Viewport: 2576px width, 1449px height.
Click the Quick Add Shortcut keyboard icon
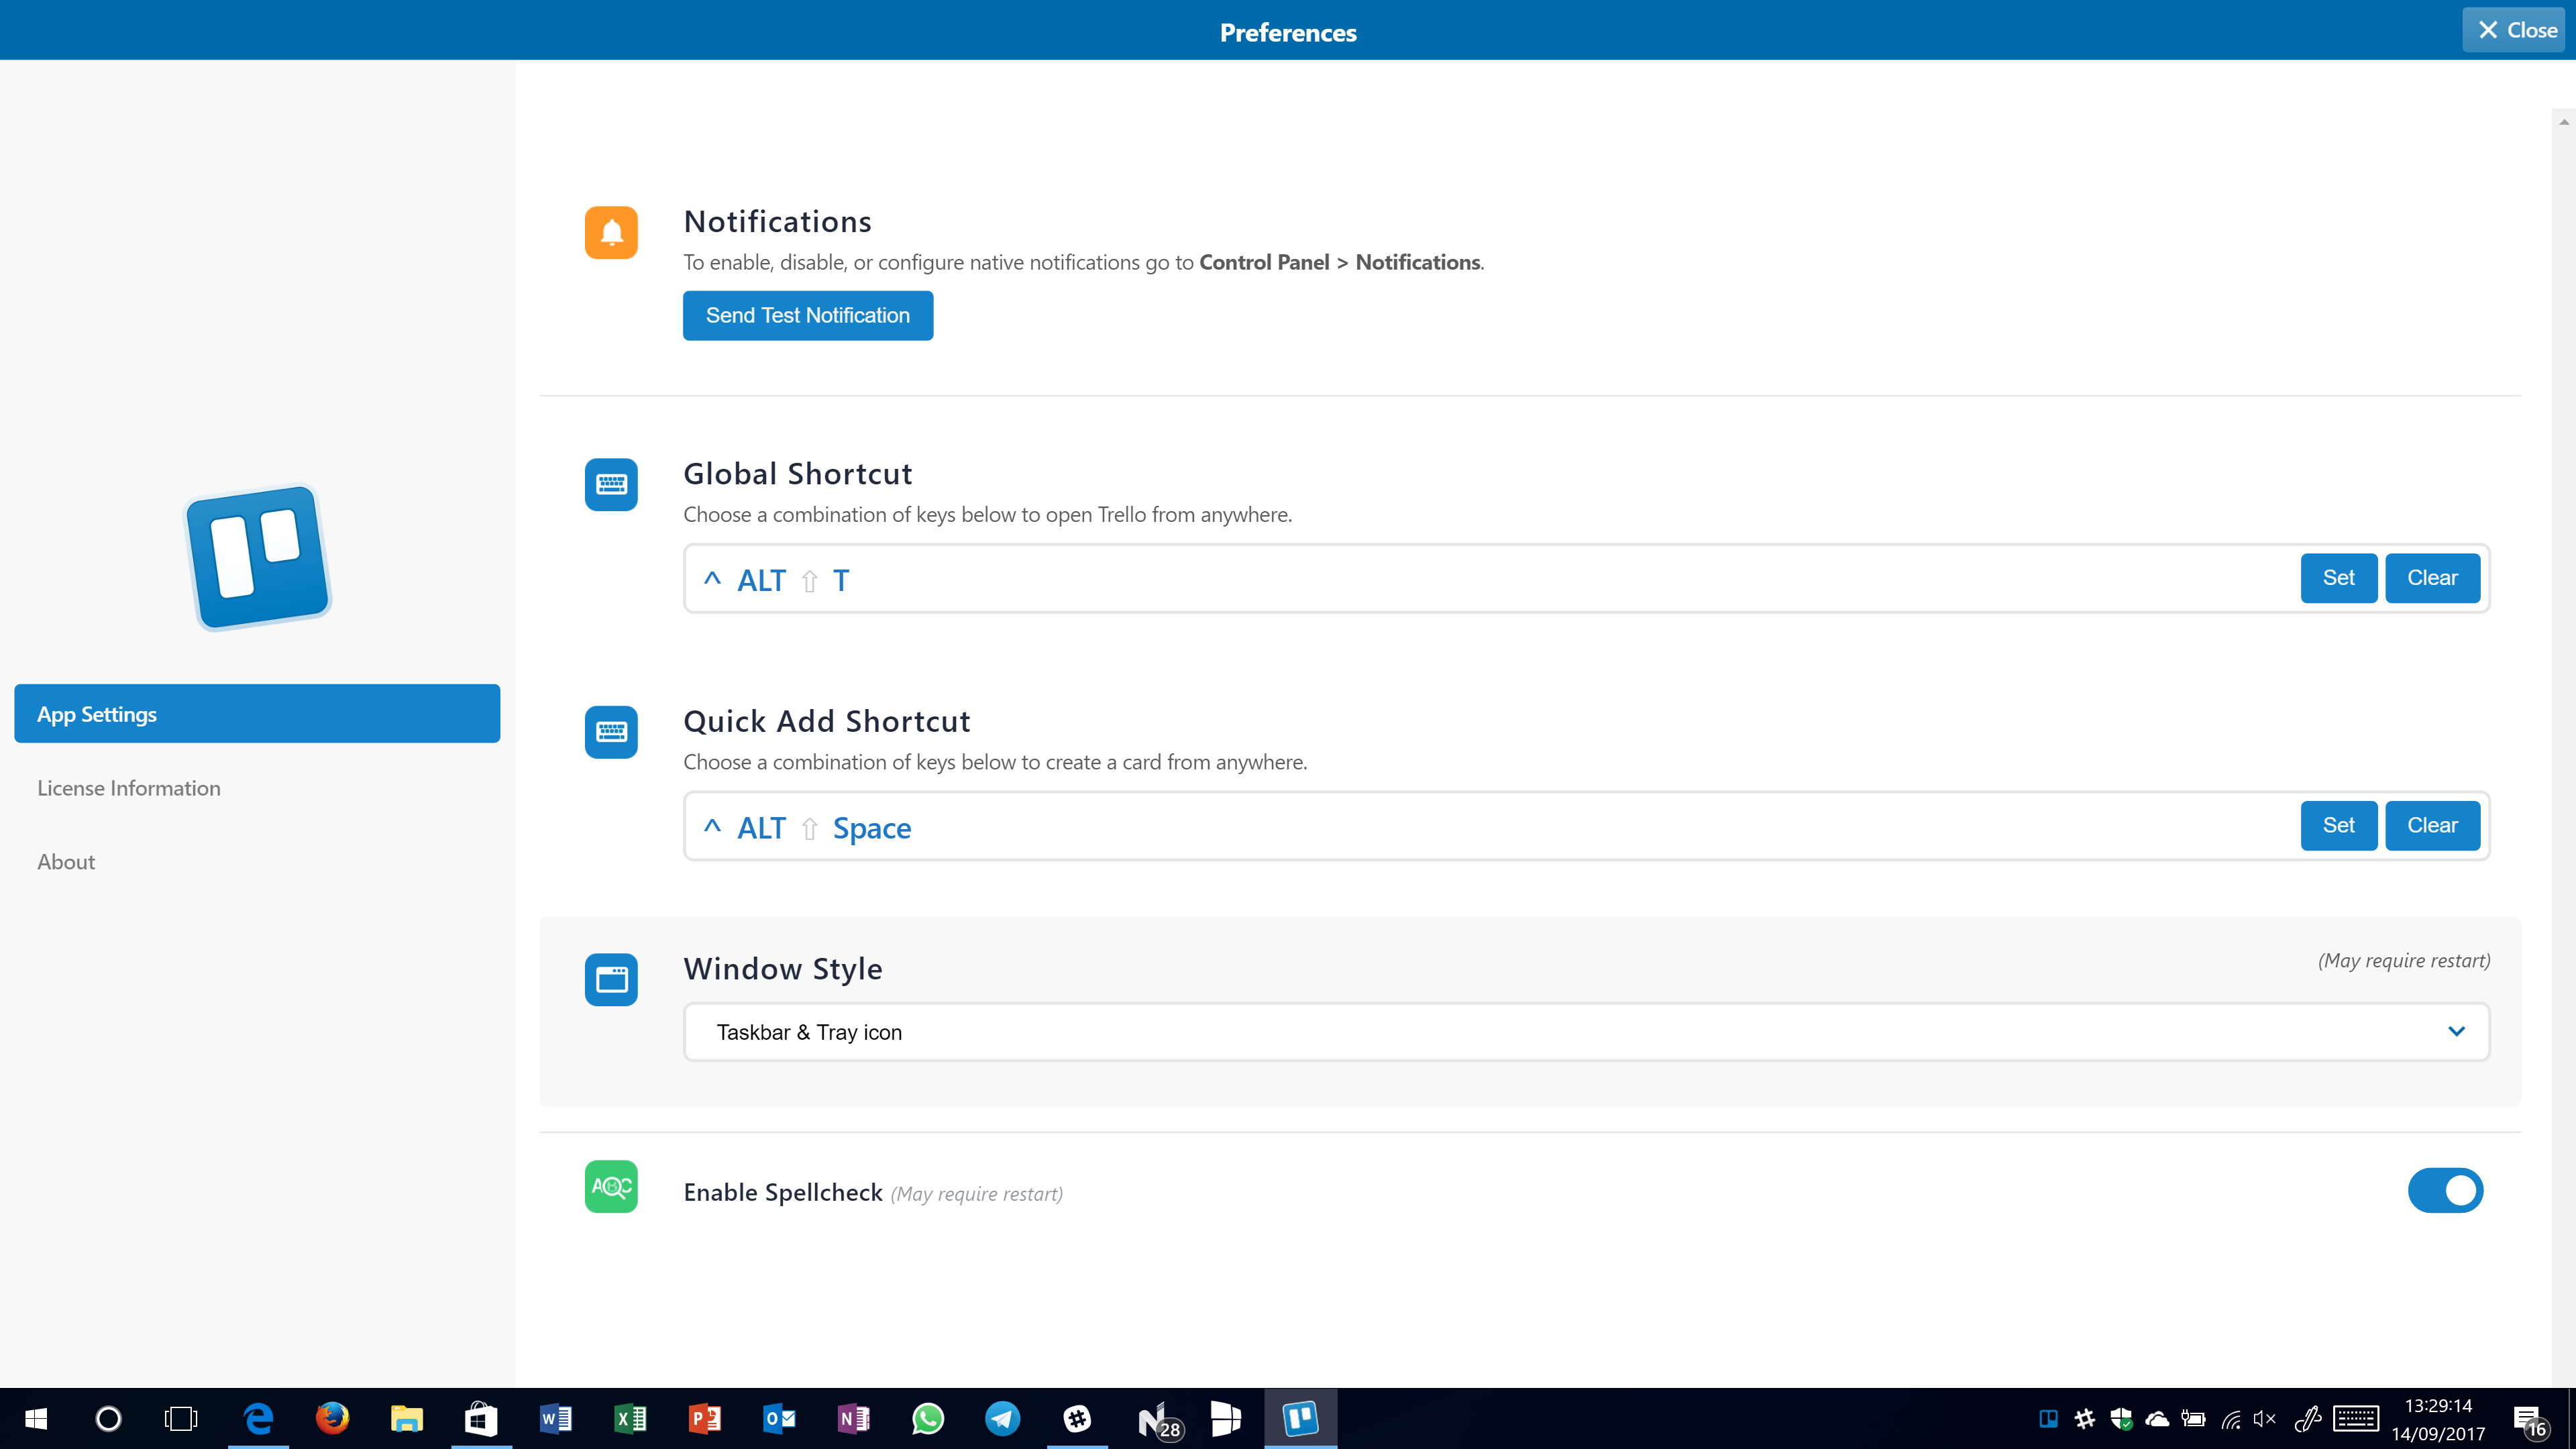[x=611, y=732]
